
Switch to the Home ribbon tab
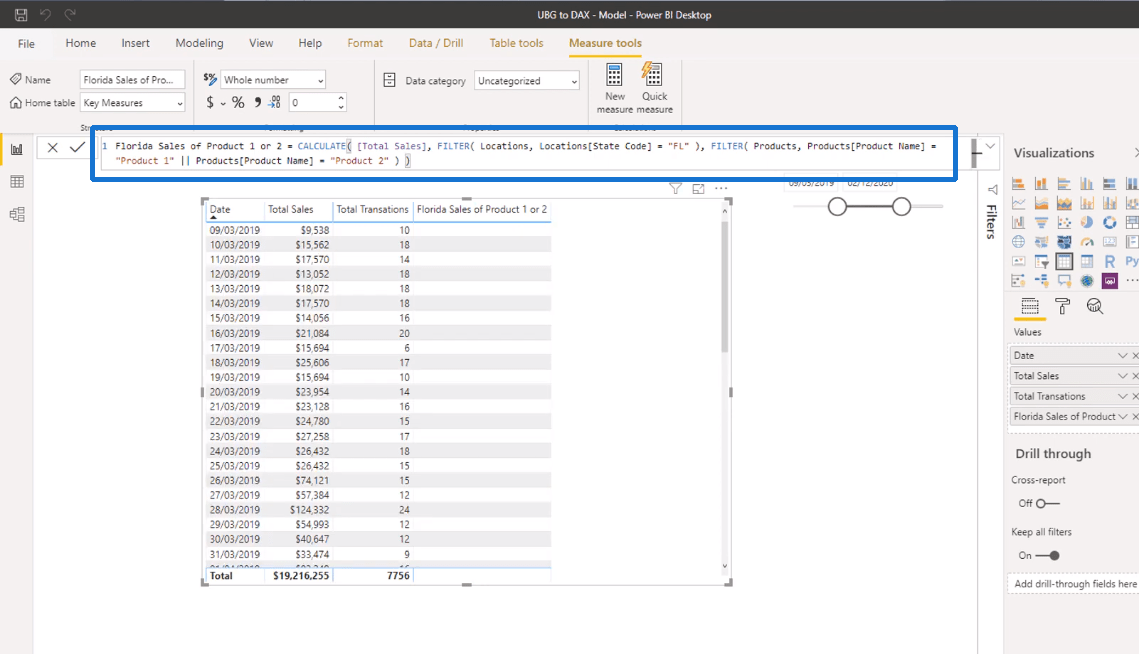[81, 44]
